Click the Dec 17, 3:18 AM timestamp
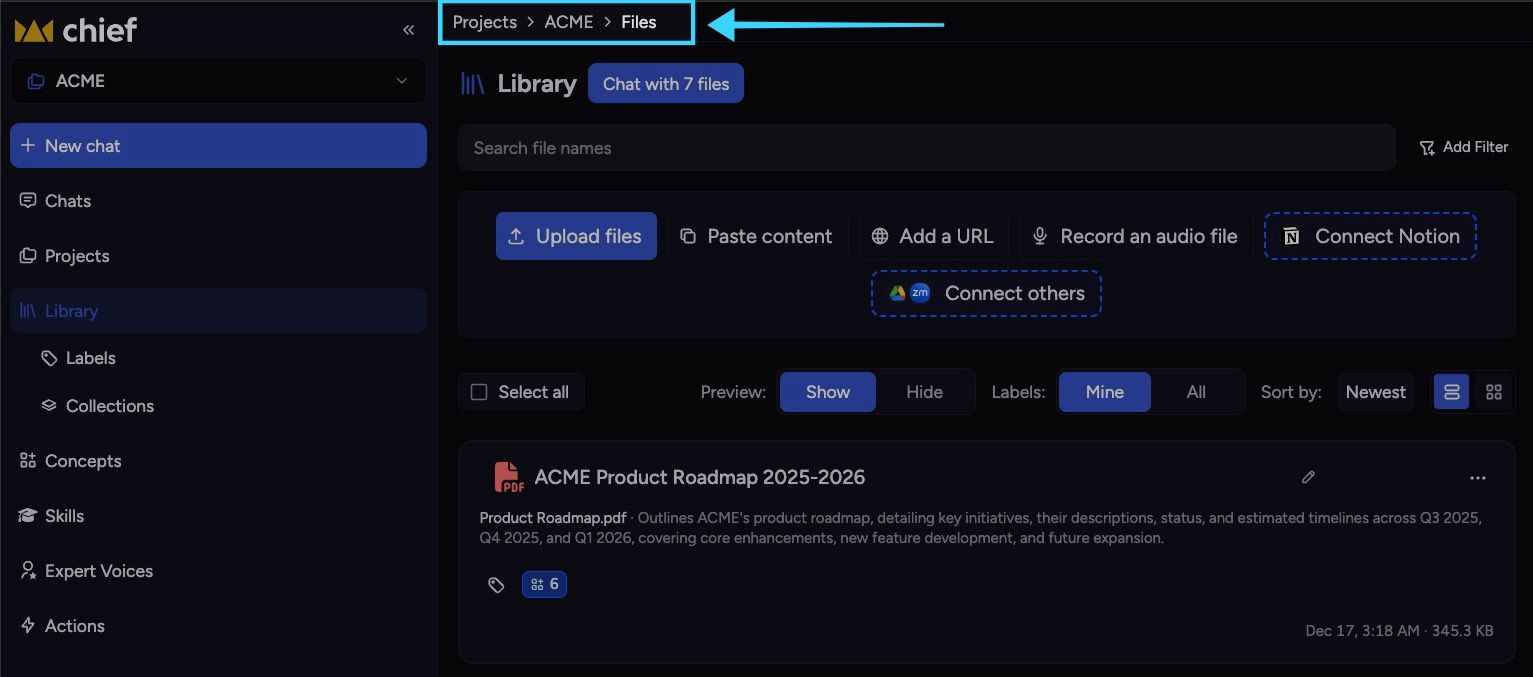 [1362, 631]
